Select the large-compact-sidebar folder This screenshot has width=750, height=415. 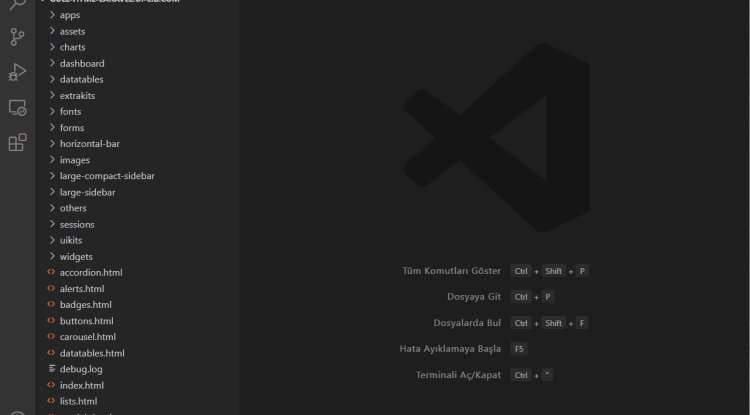pyautogui.click(x=107, y=176)
